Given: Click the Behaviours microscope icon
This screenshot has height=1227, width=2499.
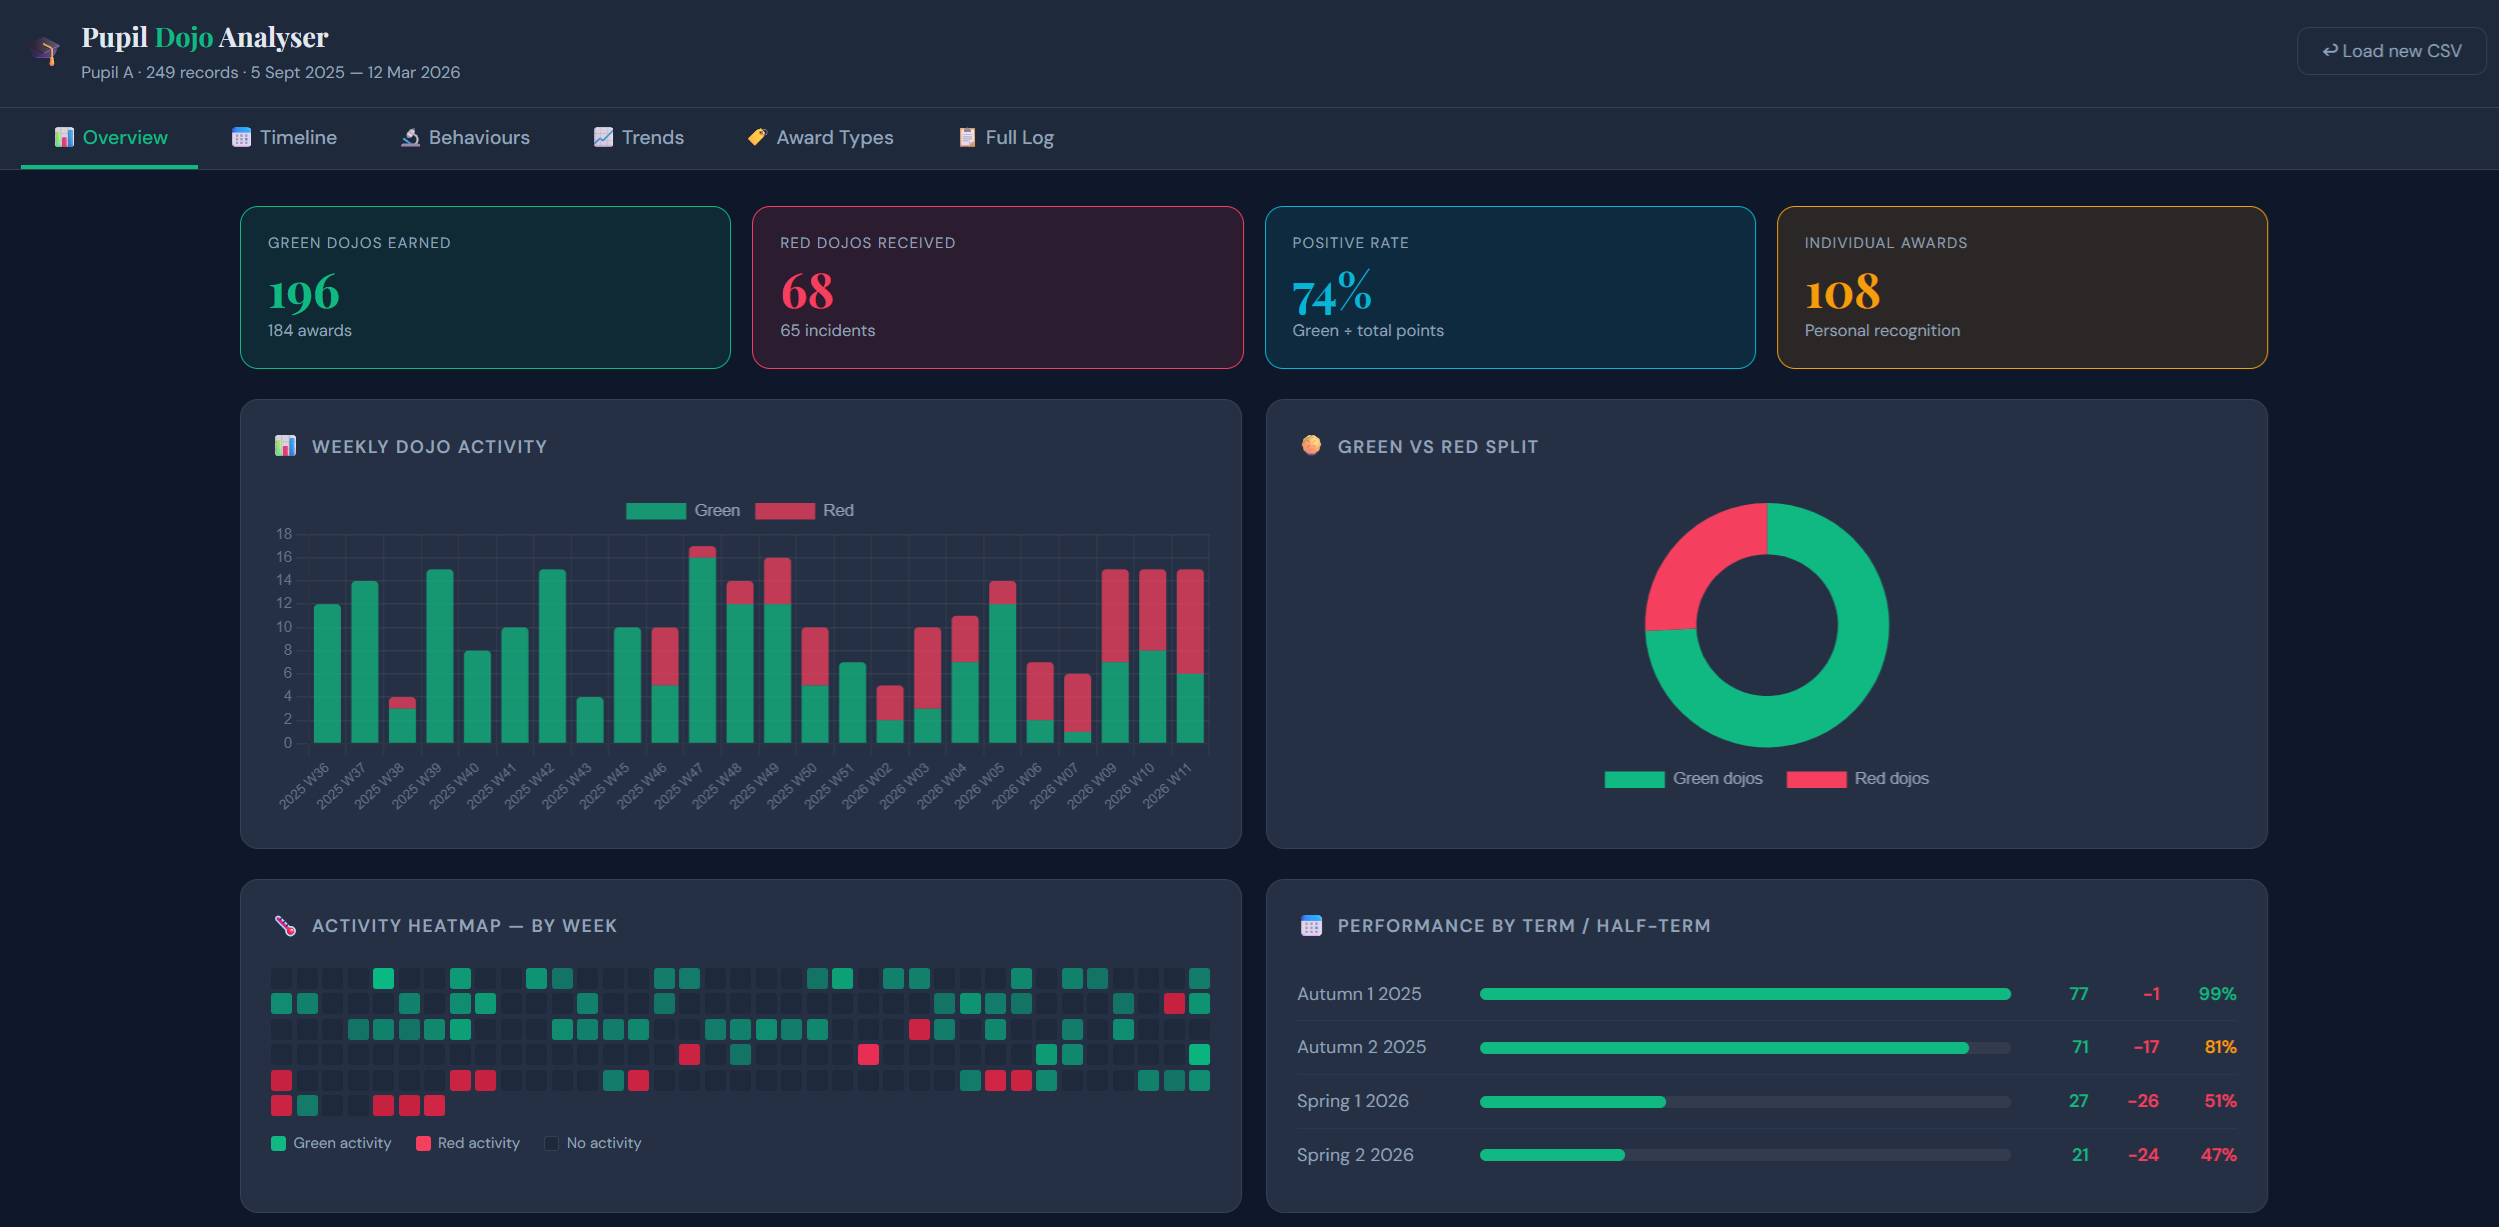Looking at the screenshot, I should [410, 137].
